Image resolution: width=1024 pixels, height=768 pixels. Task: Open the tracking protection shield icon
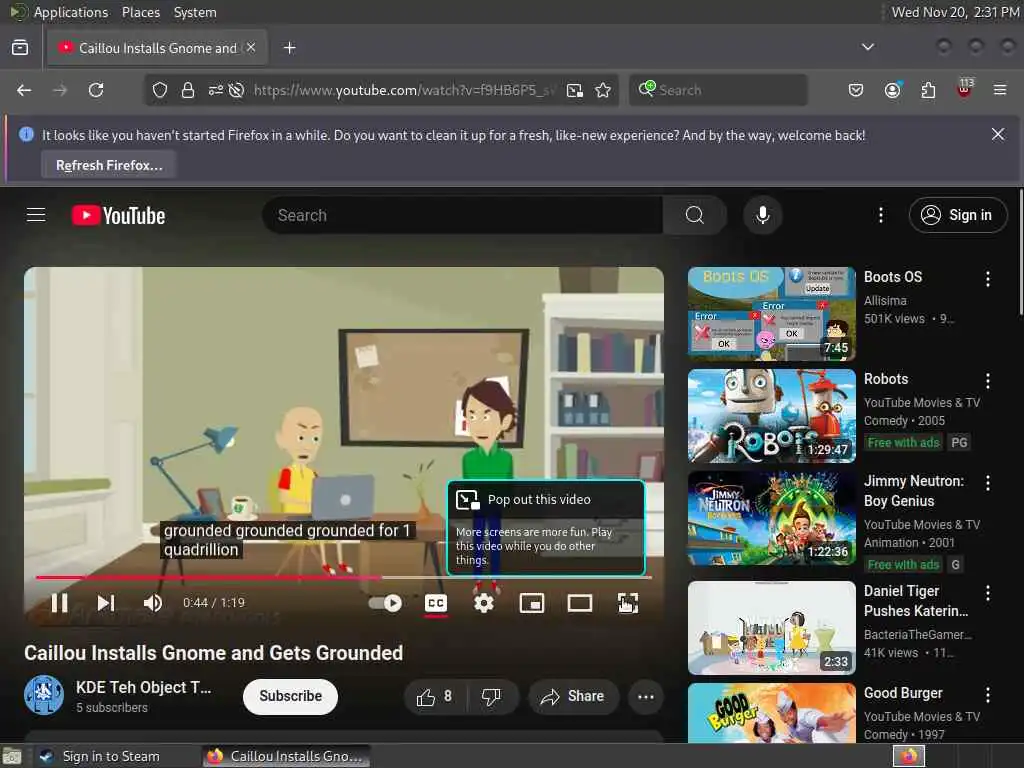click(160, 90)
